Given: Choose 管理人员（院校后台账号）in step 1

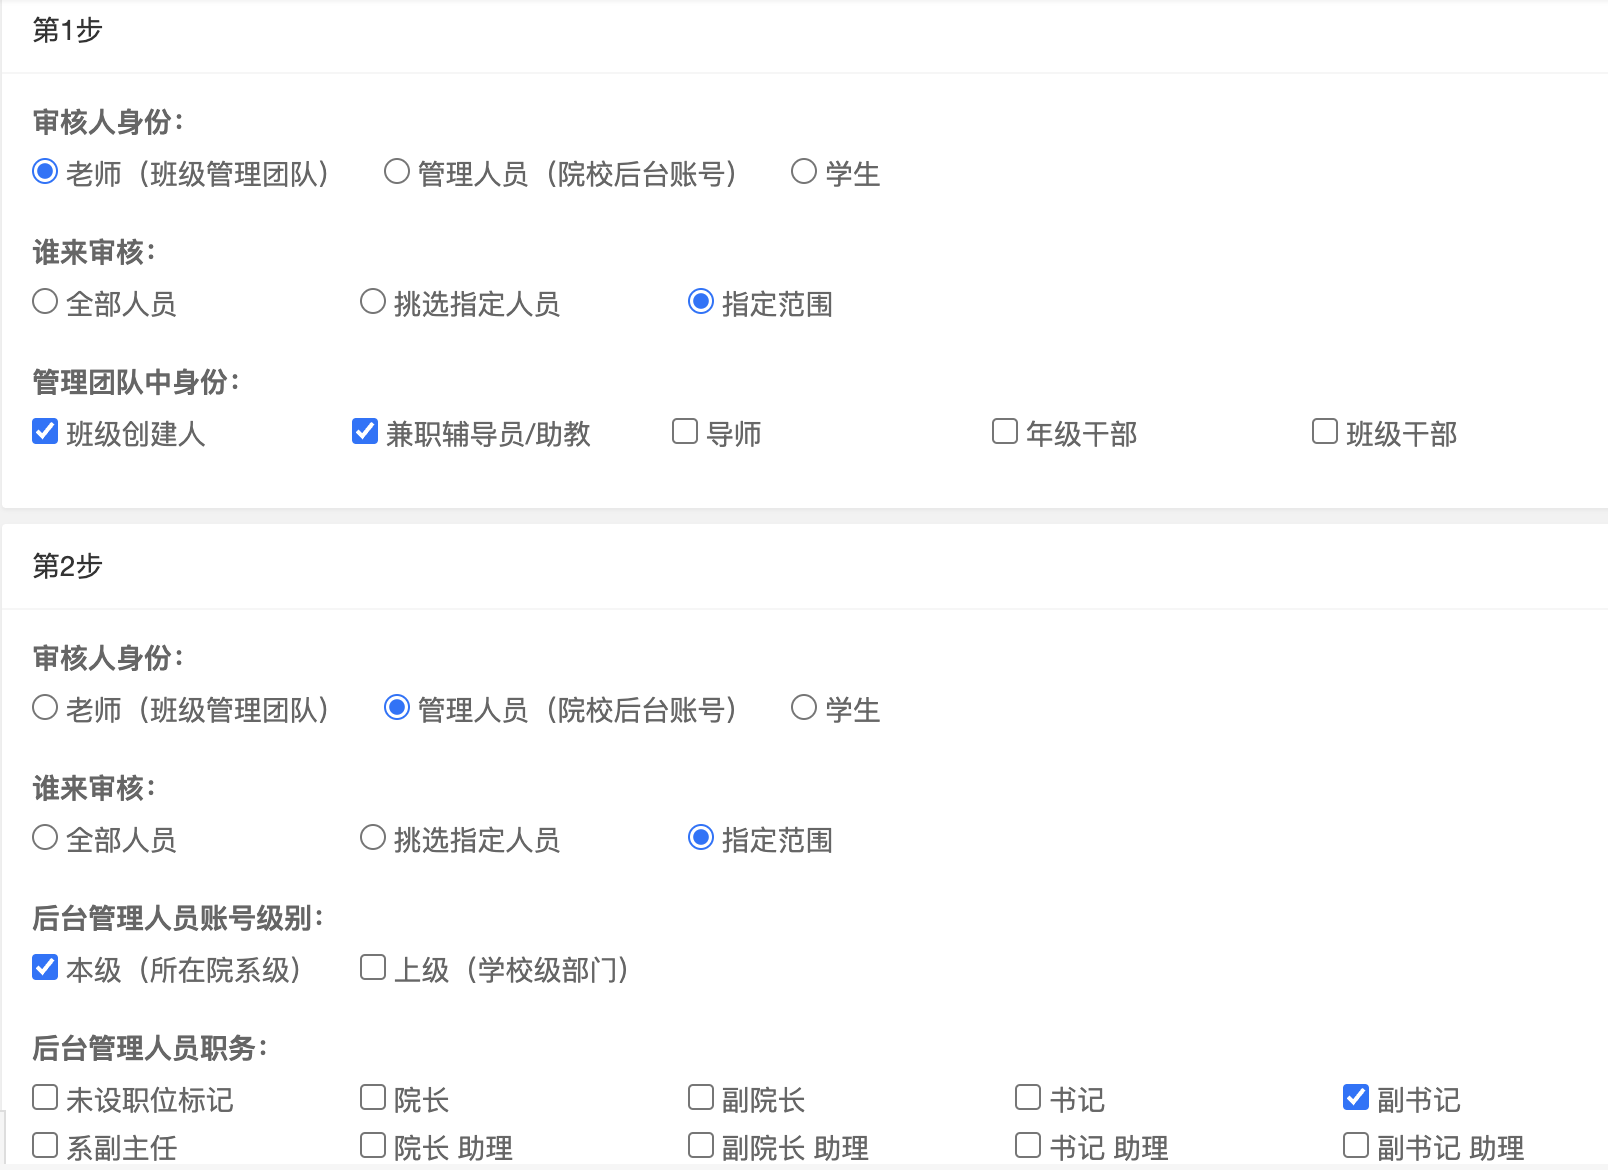Looking at the screenshot, I should pyautogui.click(x=397, y=172).
